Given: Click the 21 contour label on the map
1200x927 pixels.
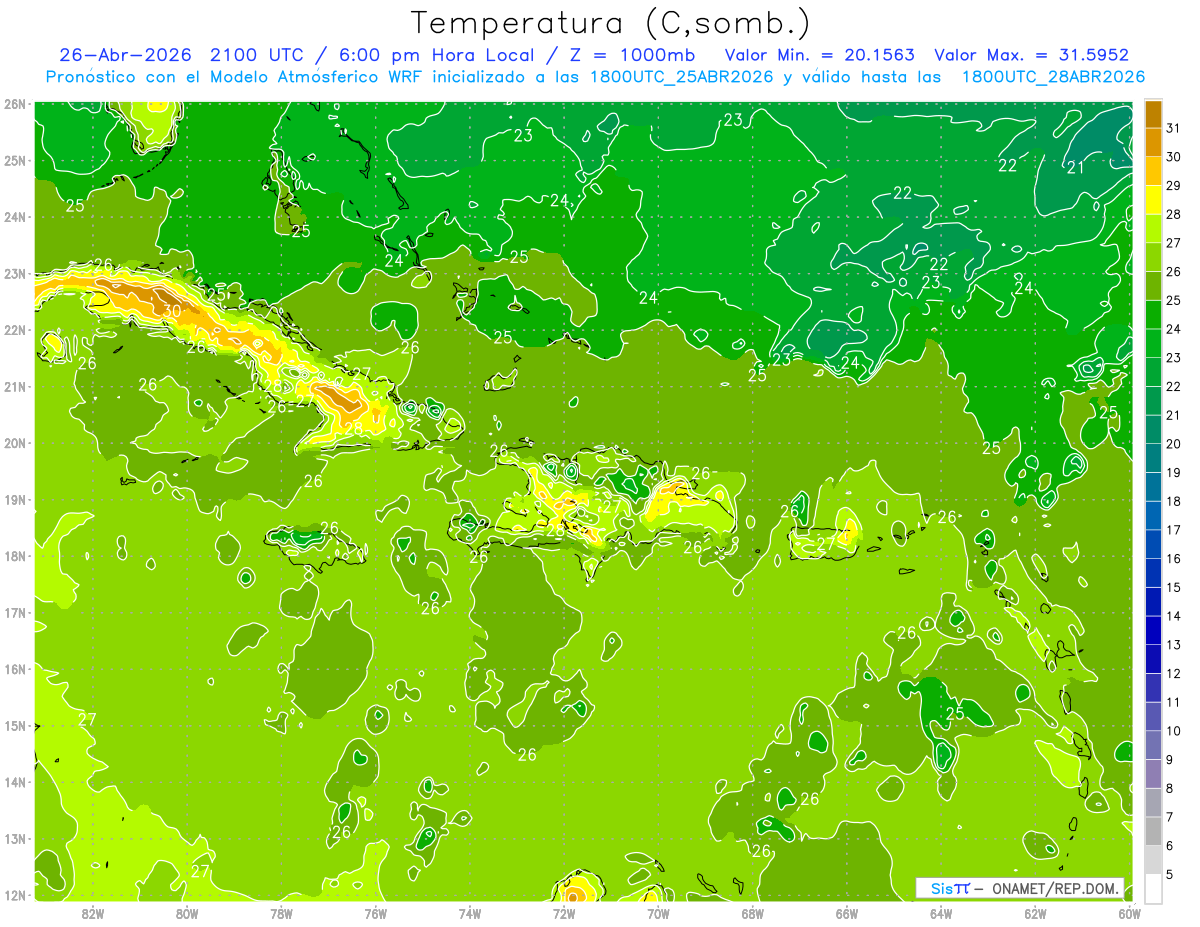Looking at the screenshot, I should [x=1076, y=168].
